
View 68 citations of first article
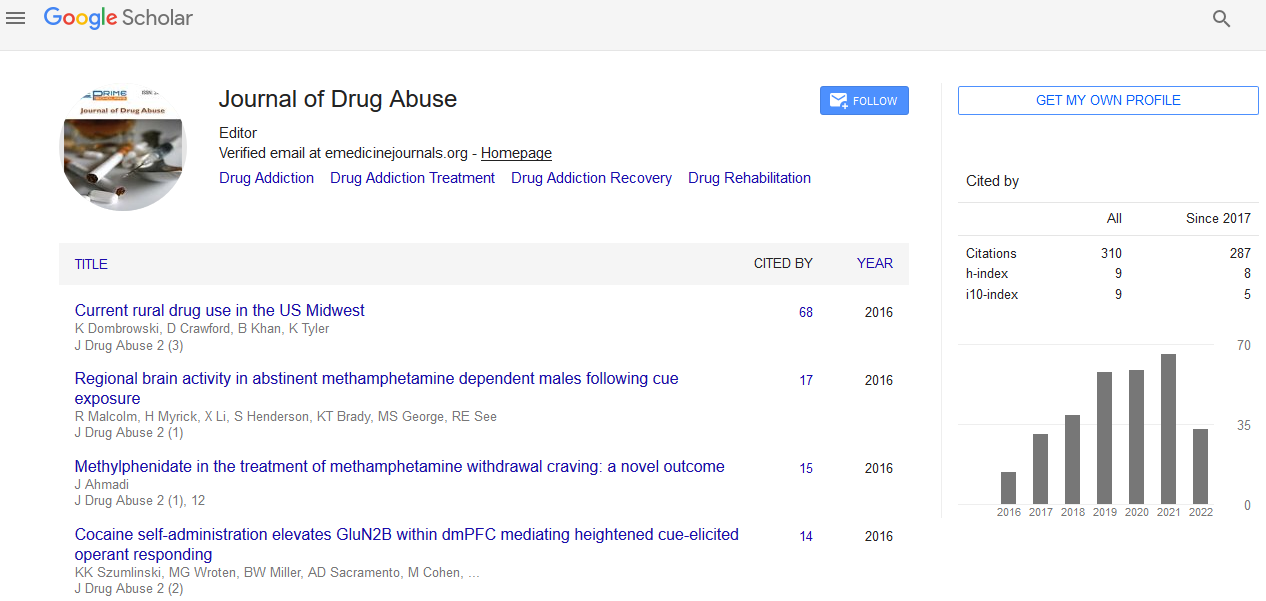click(x=805, y=313)
